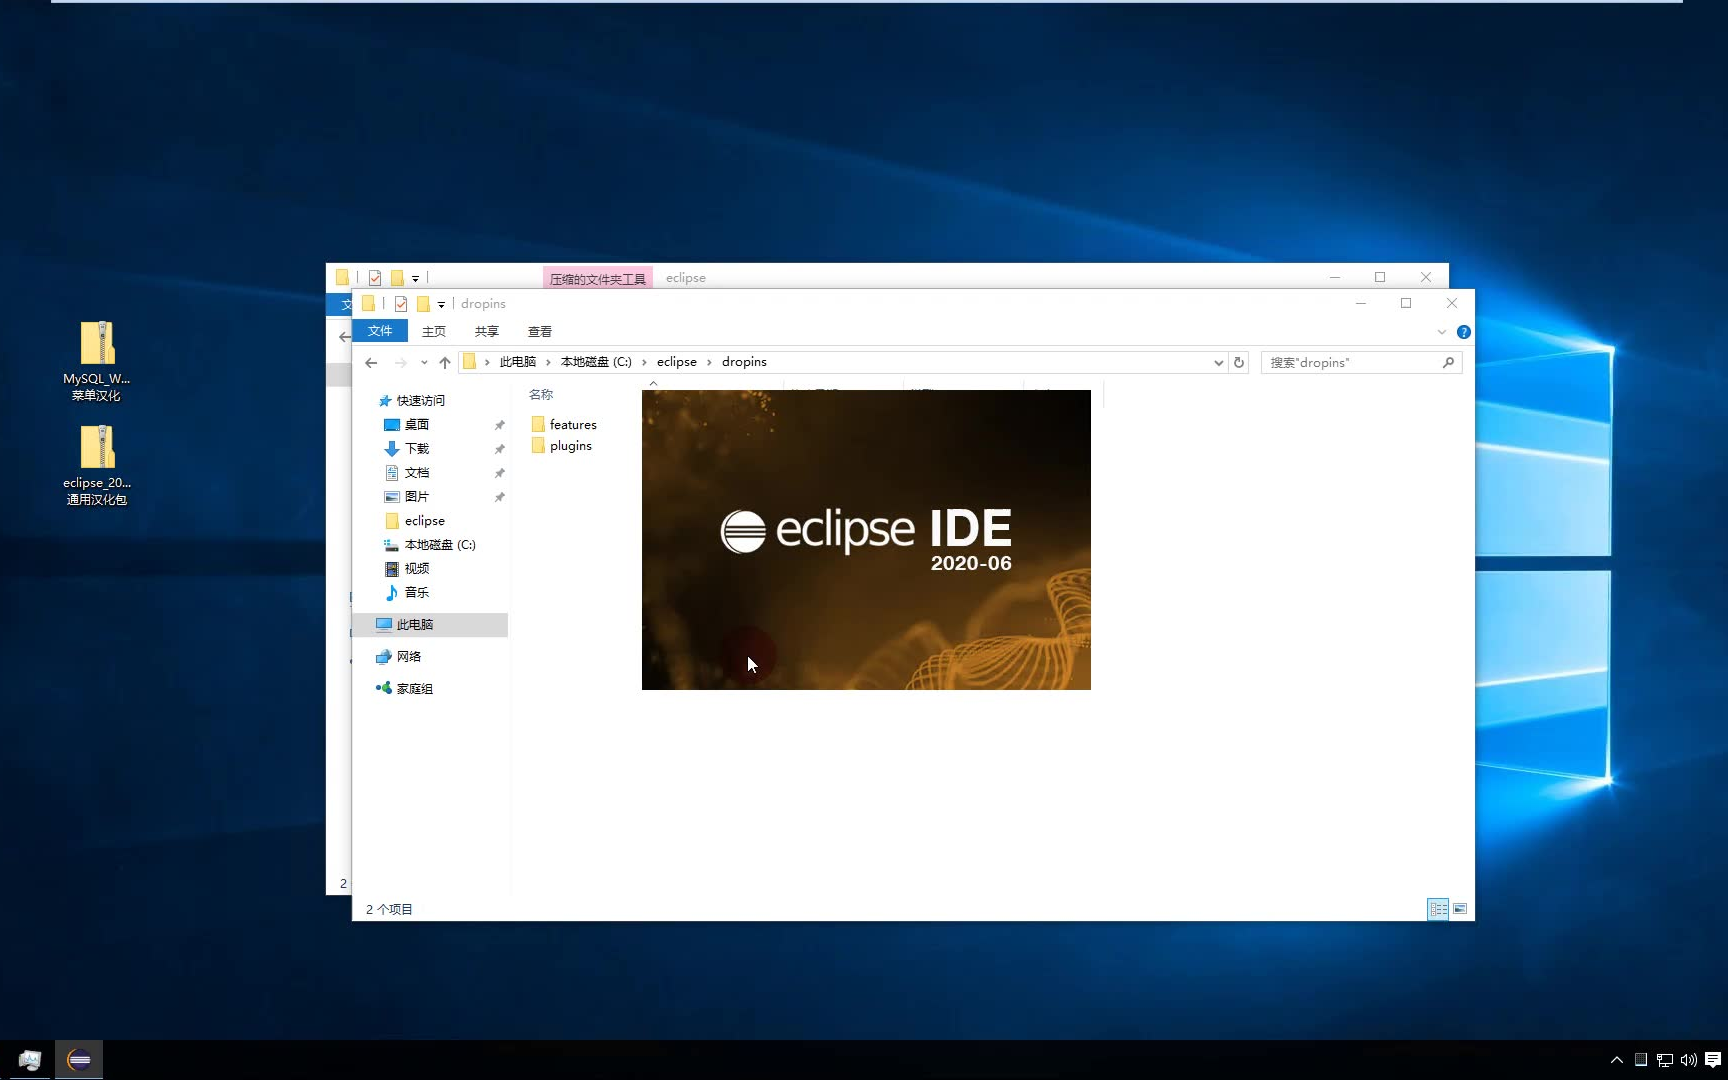Click properties icon in dropins title bar
Viewport: 1728px width, 1080px height.
pyautogui.click(x=401, y=304)
